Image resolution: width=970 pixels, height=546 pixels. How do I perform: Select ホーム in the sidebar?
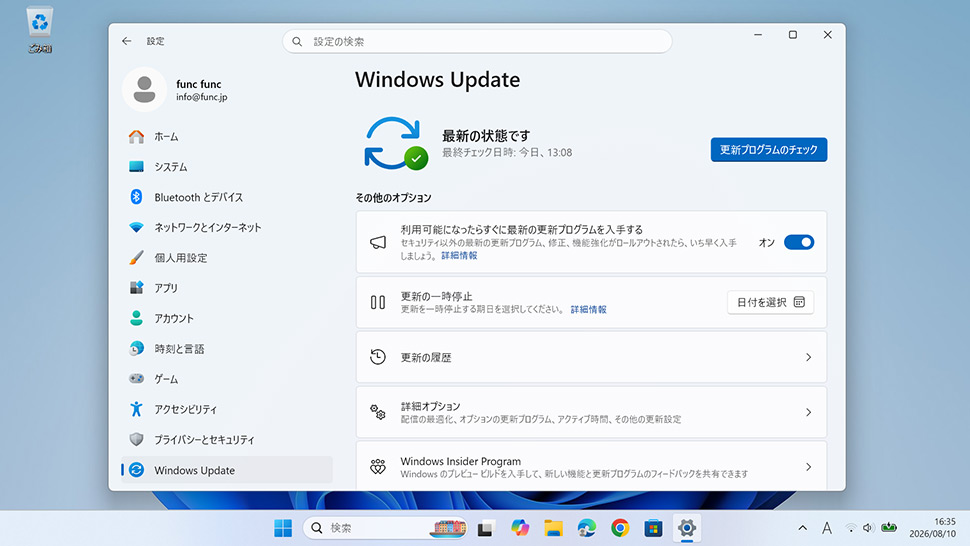[x=227, y=137]
